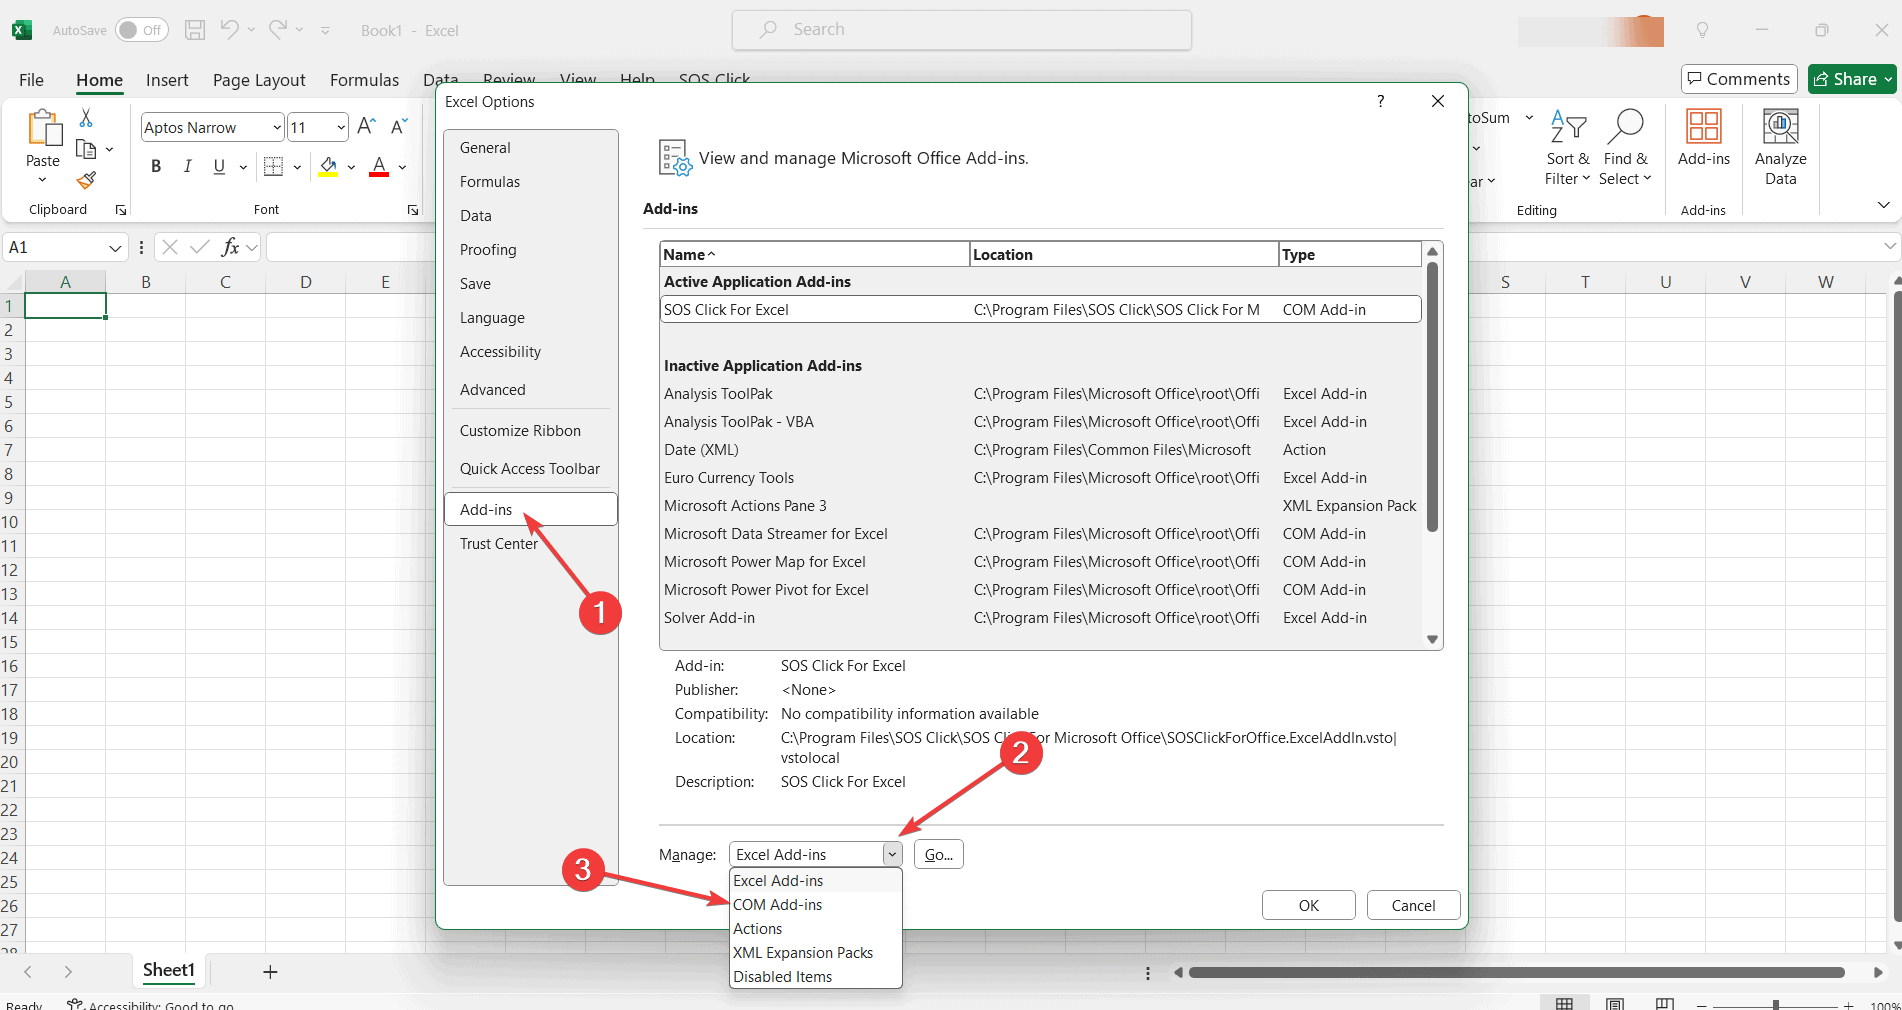The width and height of the screenshot is (1902, 1010).
Task: Click the zoom slider in status bar
Action: click(x=1775, y=1005)
